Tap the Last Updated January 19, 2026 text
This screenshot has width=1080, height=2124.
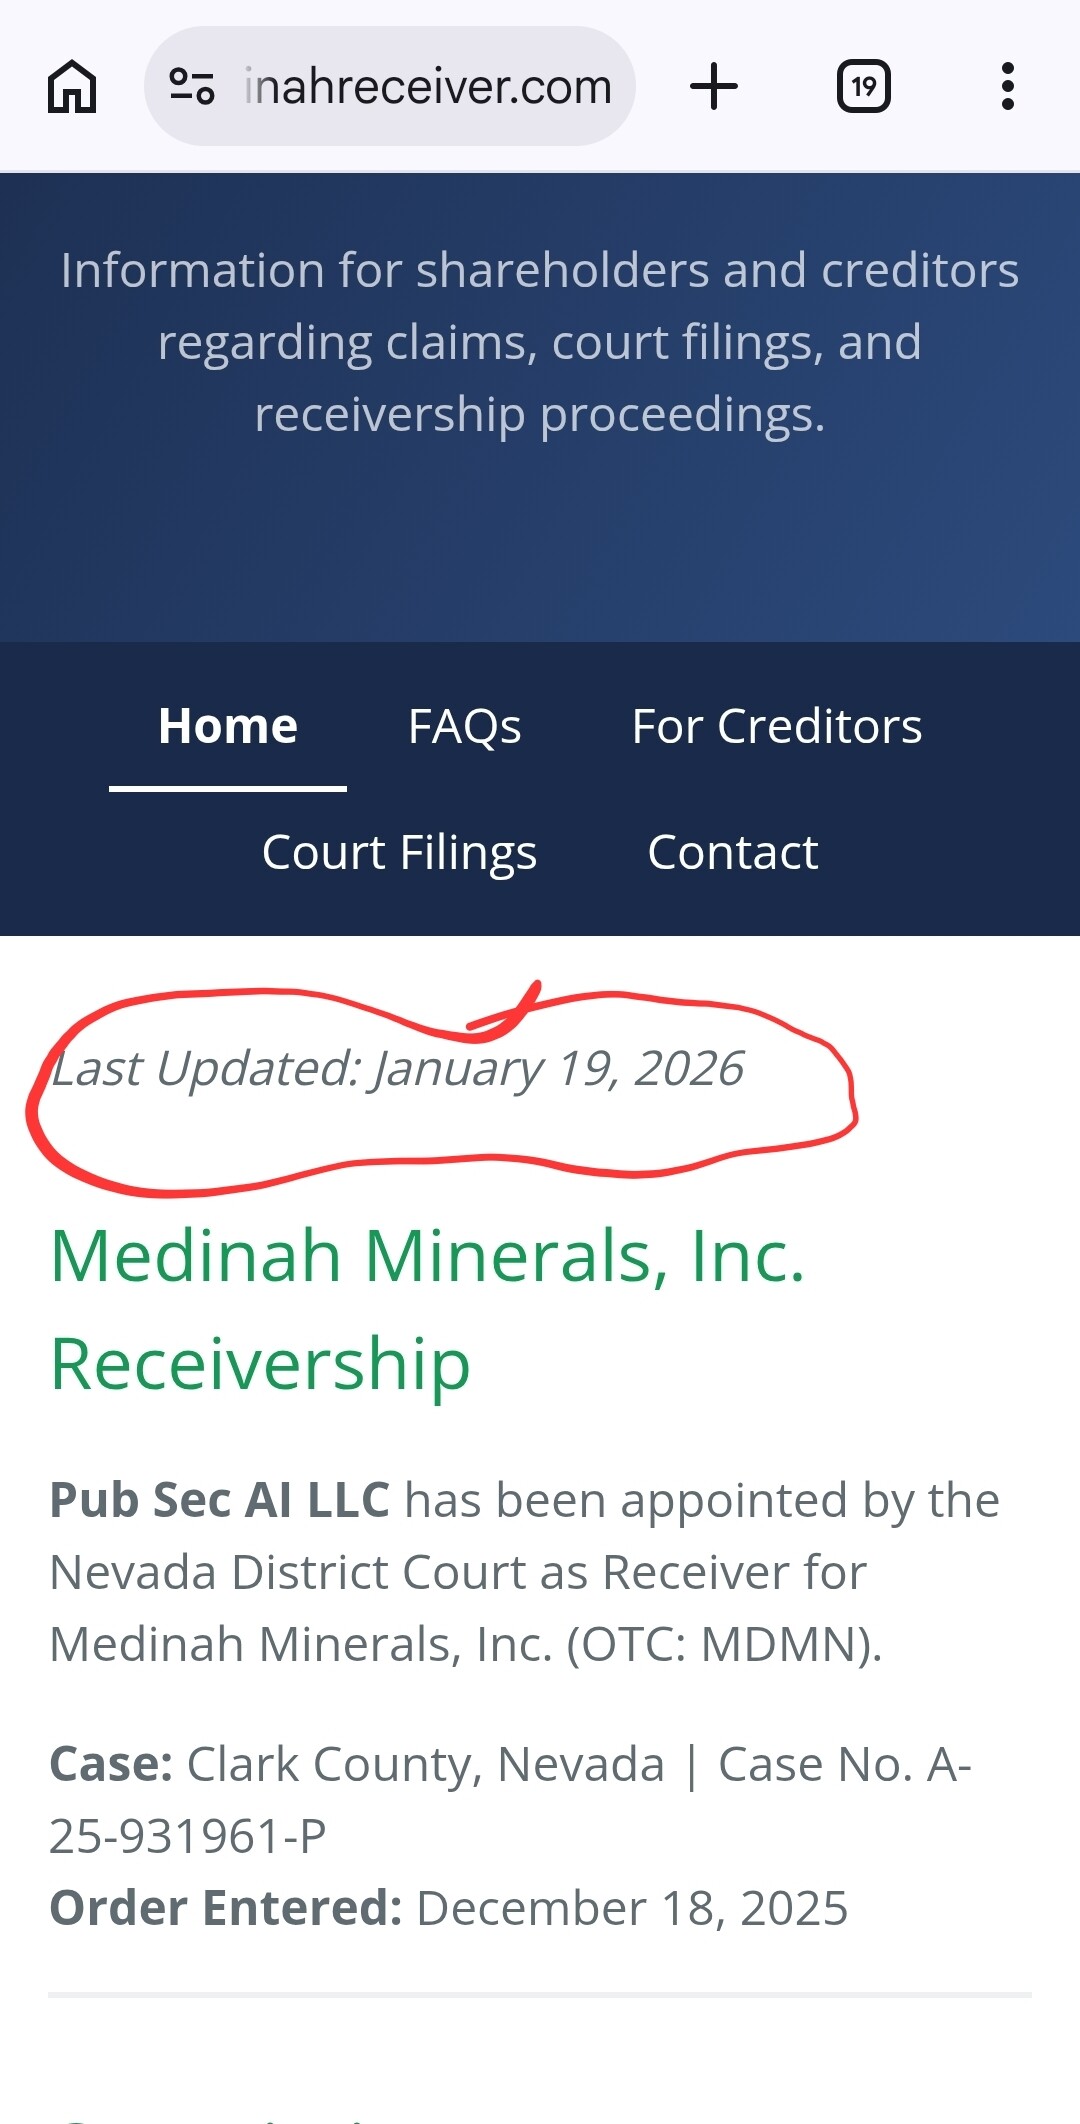click(x=397, y=1068)
